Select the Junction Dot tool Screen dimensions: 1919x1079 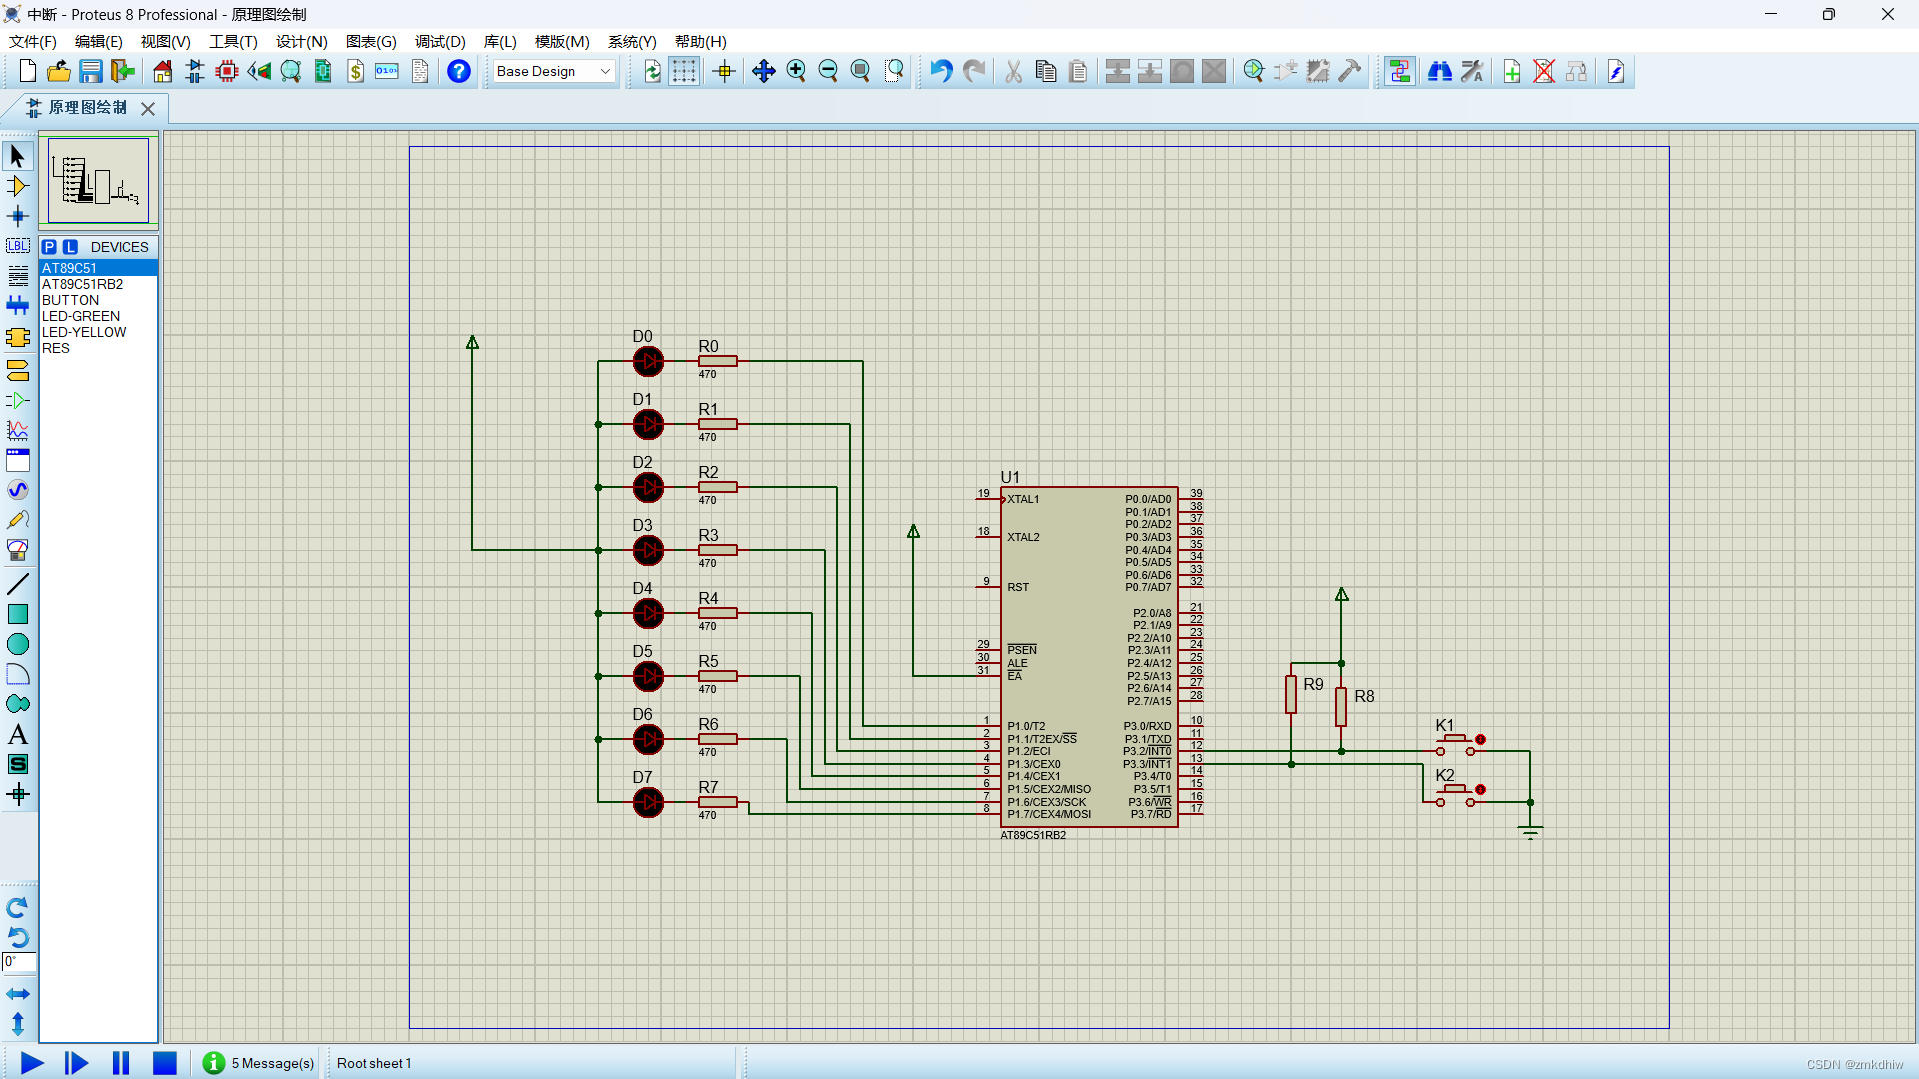17,216
